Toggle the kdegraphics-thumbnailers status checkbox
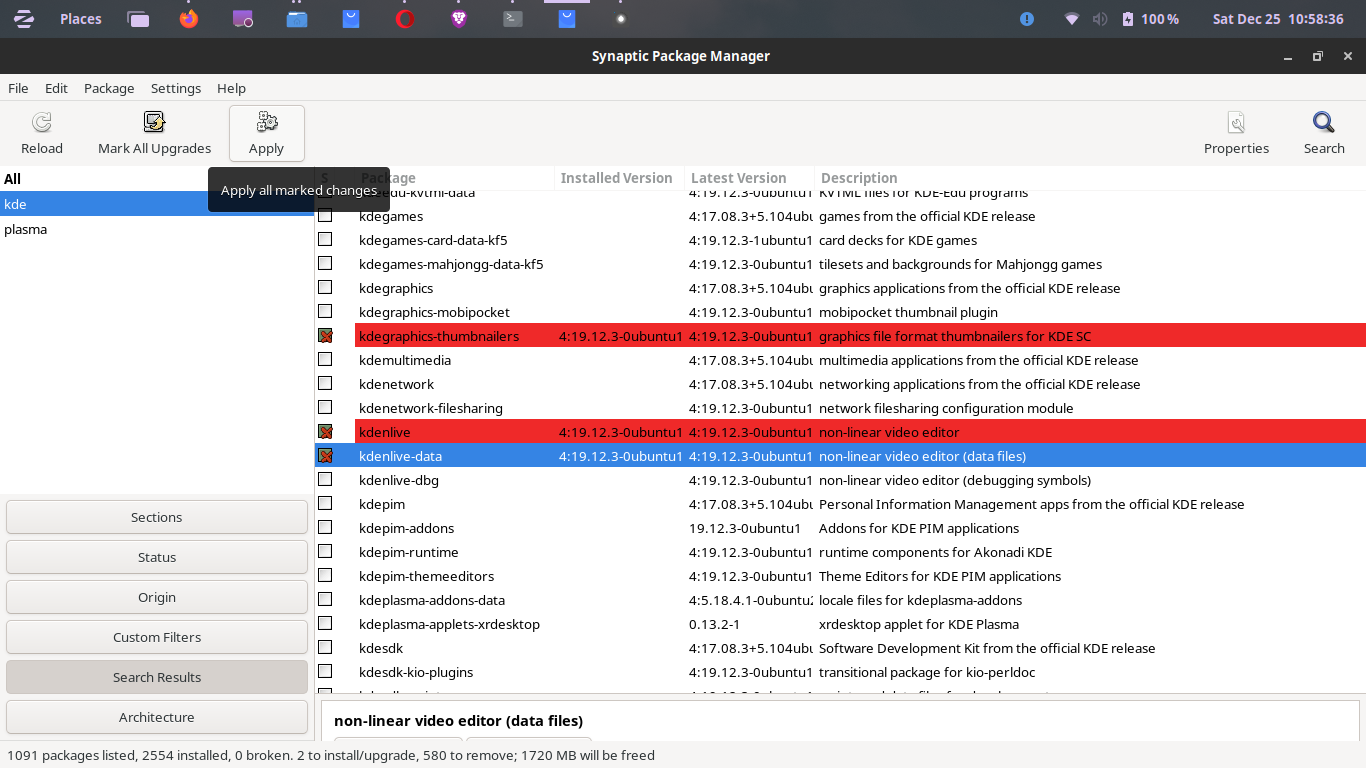The image size is (1366, 768). (325, 336)
